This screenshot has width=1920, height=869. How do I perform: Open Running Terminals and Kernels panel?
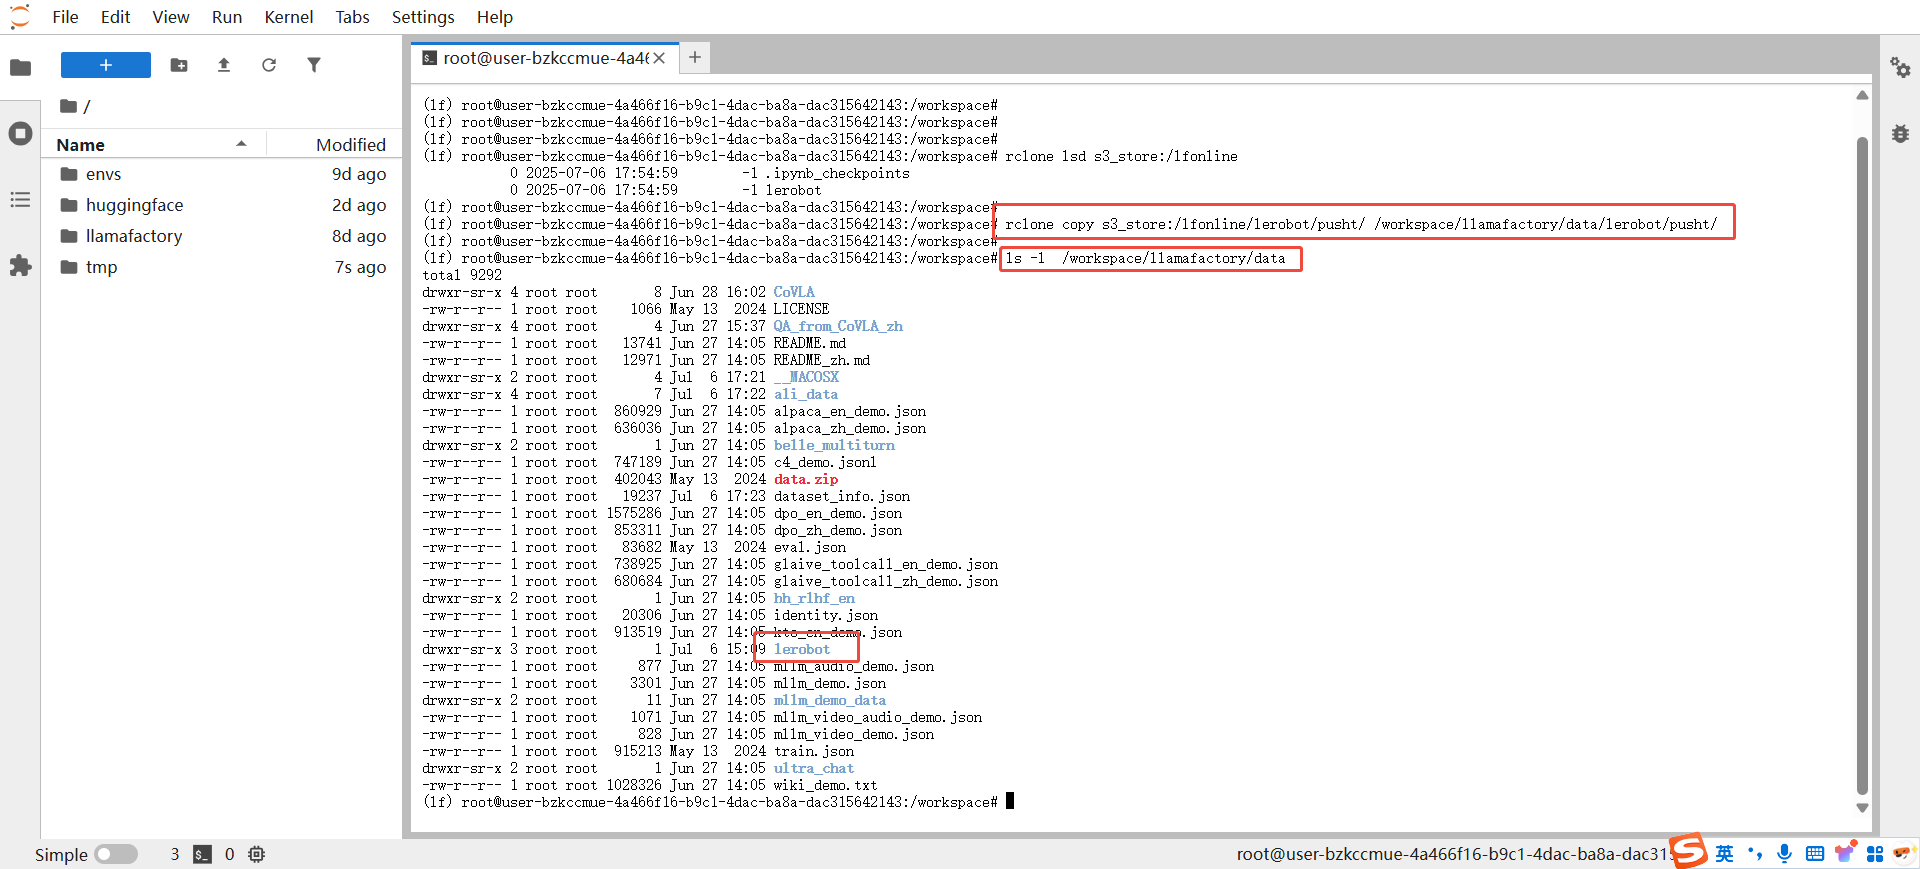click(20, 134)
